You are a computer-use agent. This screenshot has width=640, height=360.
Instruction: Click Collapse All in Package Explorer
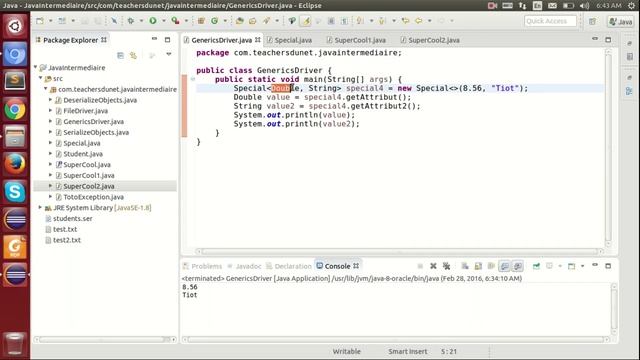tap(120, 55)
